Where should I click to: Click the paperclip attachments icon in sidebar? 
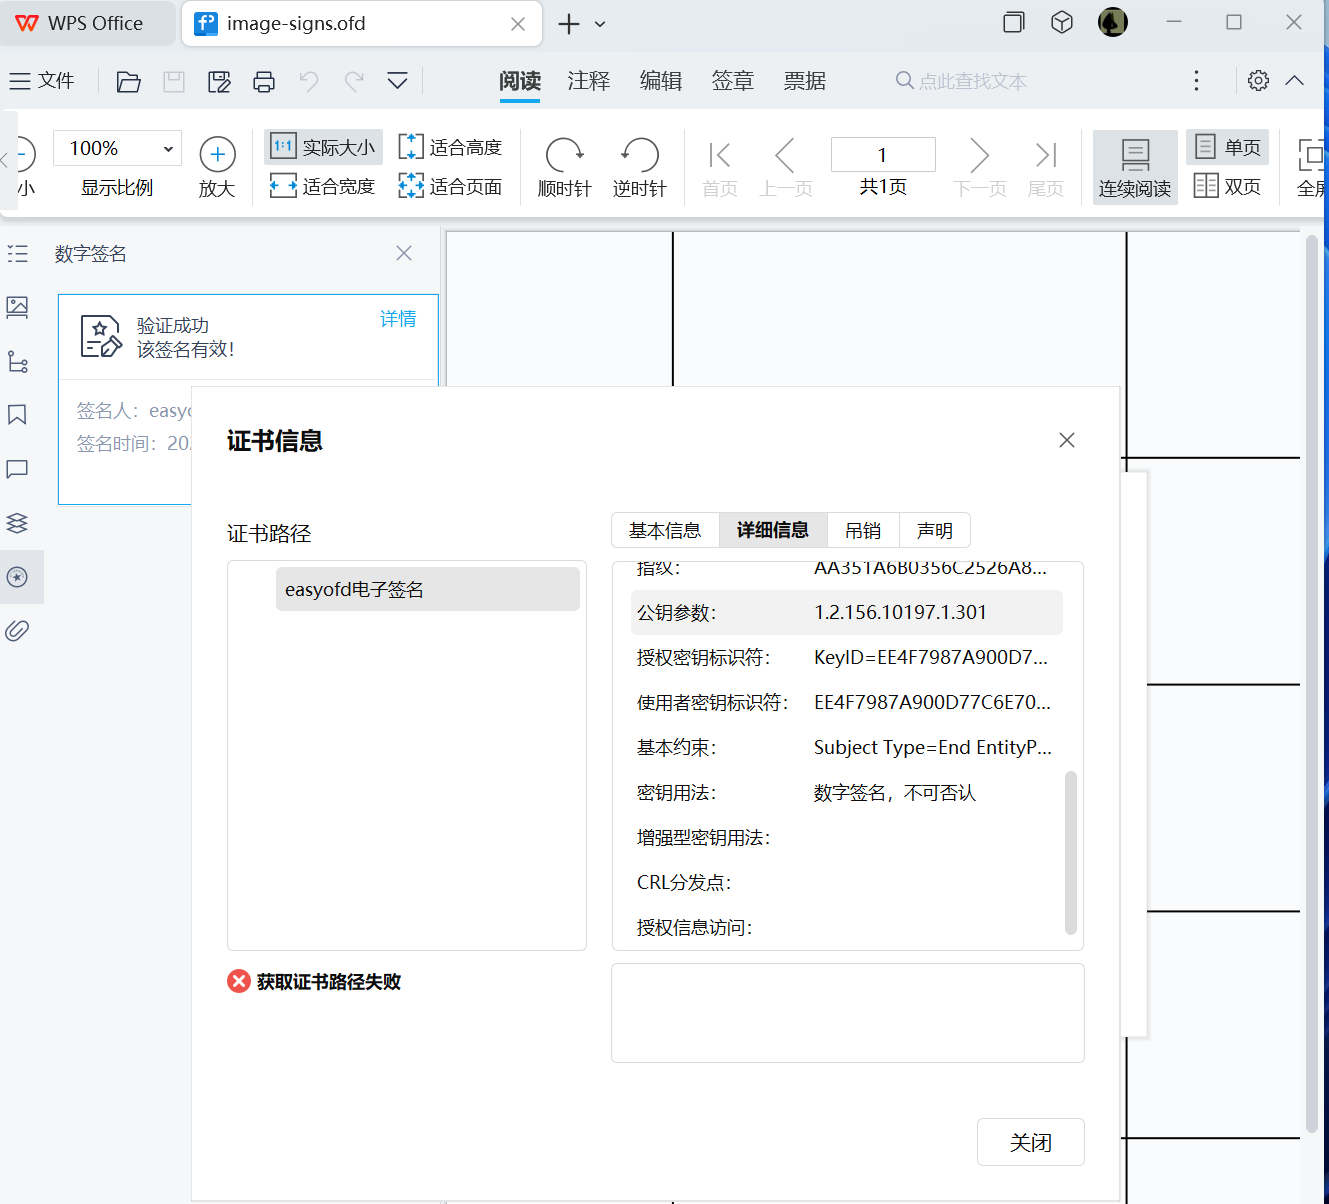tap(16, 630)
